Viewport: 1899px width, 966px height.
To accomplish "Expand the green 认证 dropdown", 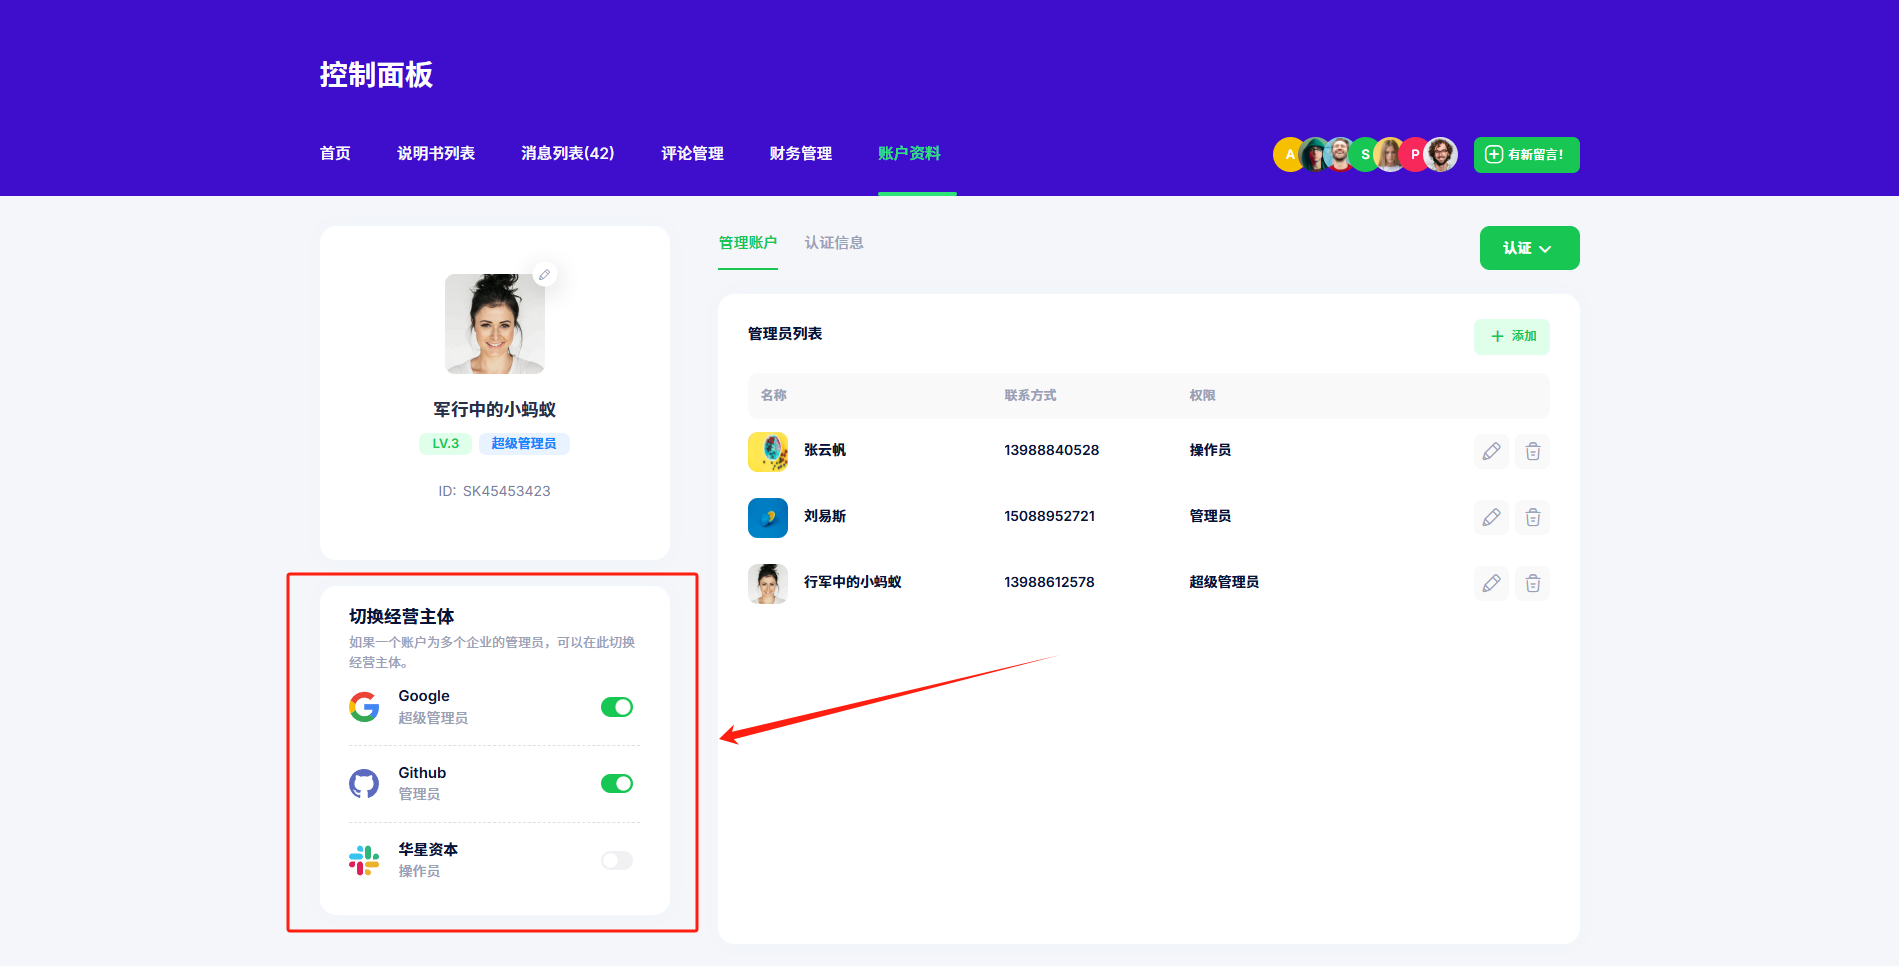I will pos(1528,248).
